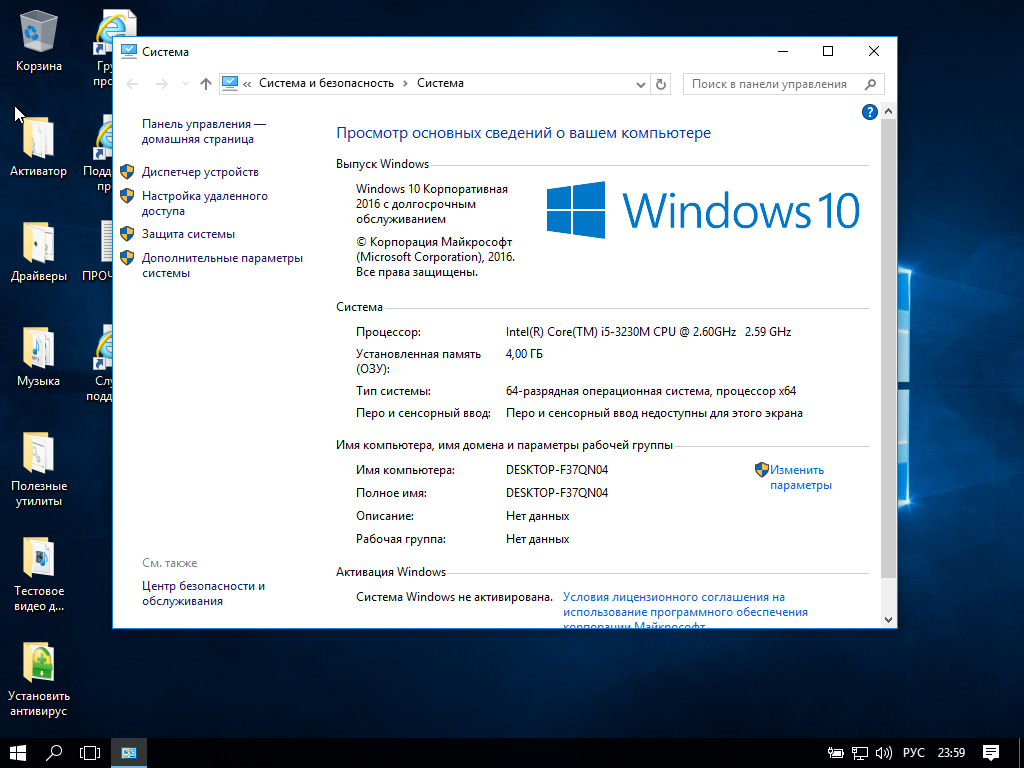Viewport: 1024px width, 768px height.
Task: Open 'Диспетчер устройств' link
Action: click(200, 172)
